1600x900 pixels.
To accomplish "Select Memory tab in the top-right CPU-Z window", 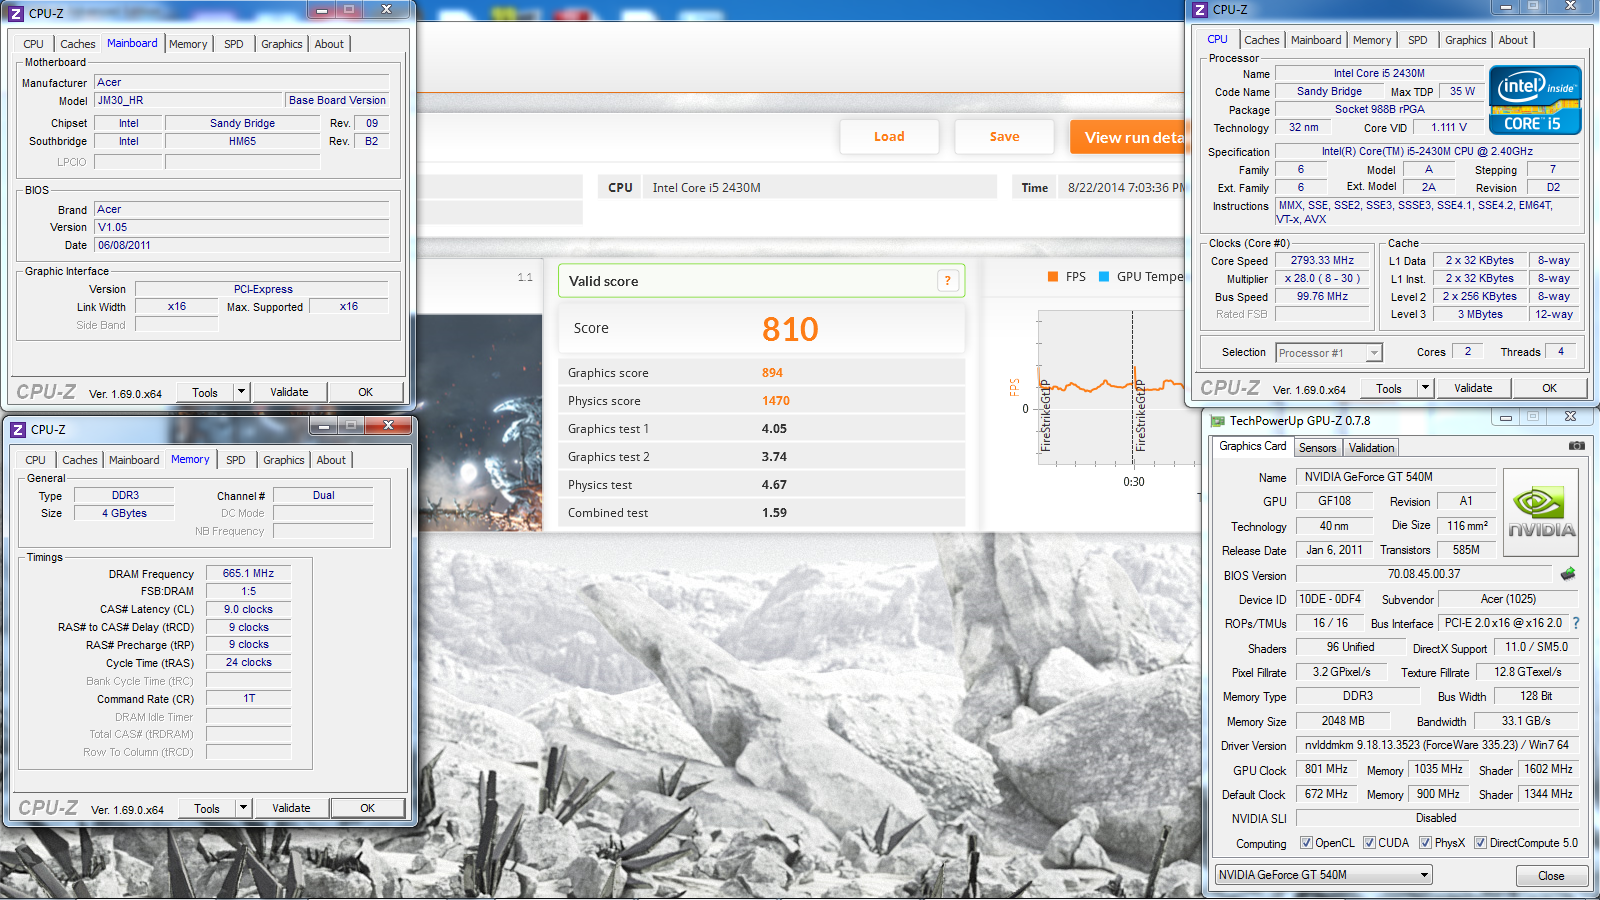I will [1372, 40].
